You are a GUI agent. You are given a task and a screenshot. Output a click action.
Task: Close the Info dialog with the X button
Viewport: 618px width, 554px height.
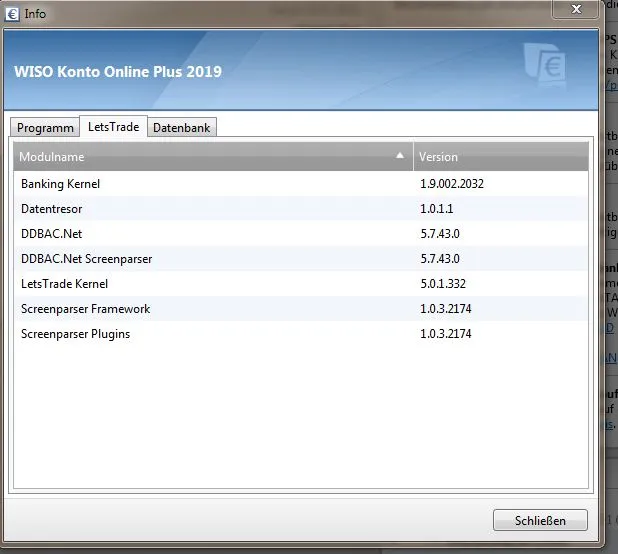click(576, 9)
